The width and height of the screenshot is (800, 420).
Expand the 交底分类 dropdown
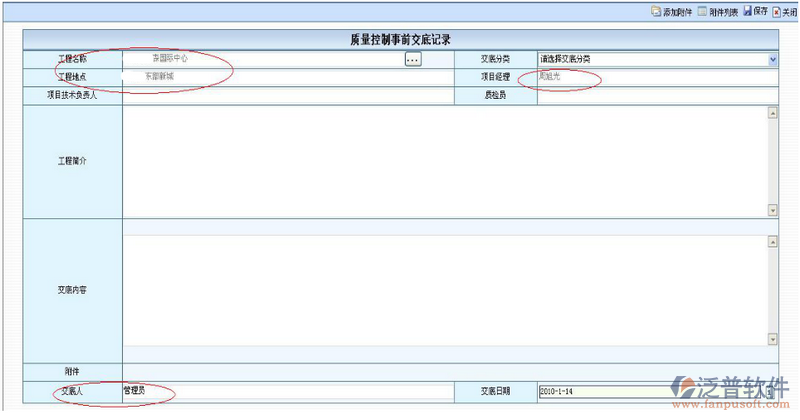click(x=772, y=60)
